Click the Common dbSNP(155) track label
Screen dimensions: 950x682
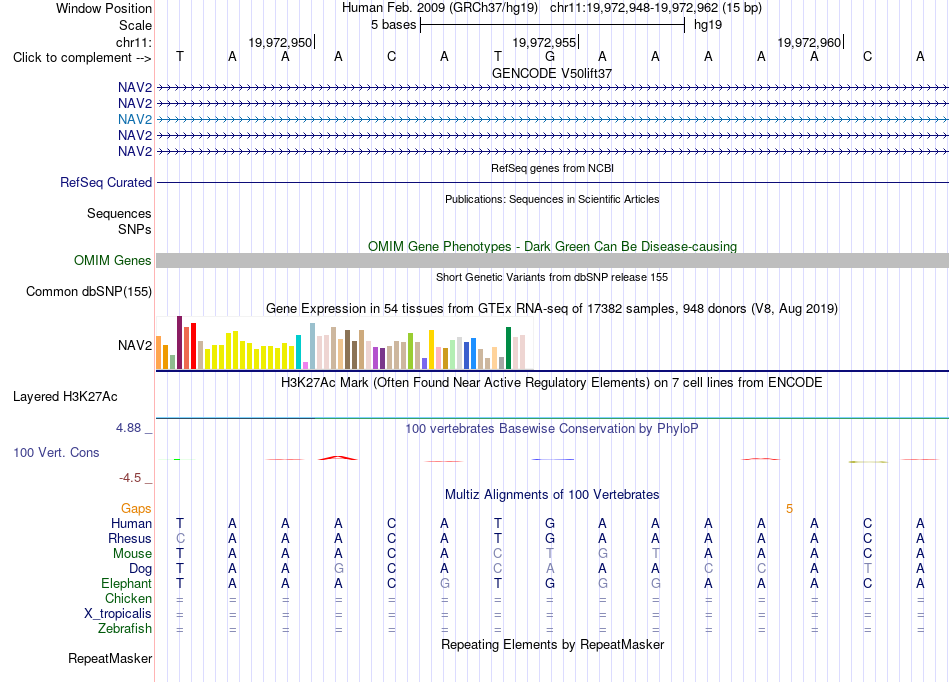pos(88,291)
